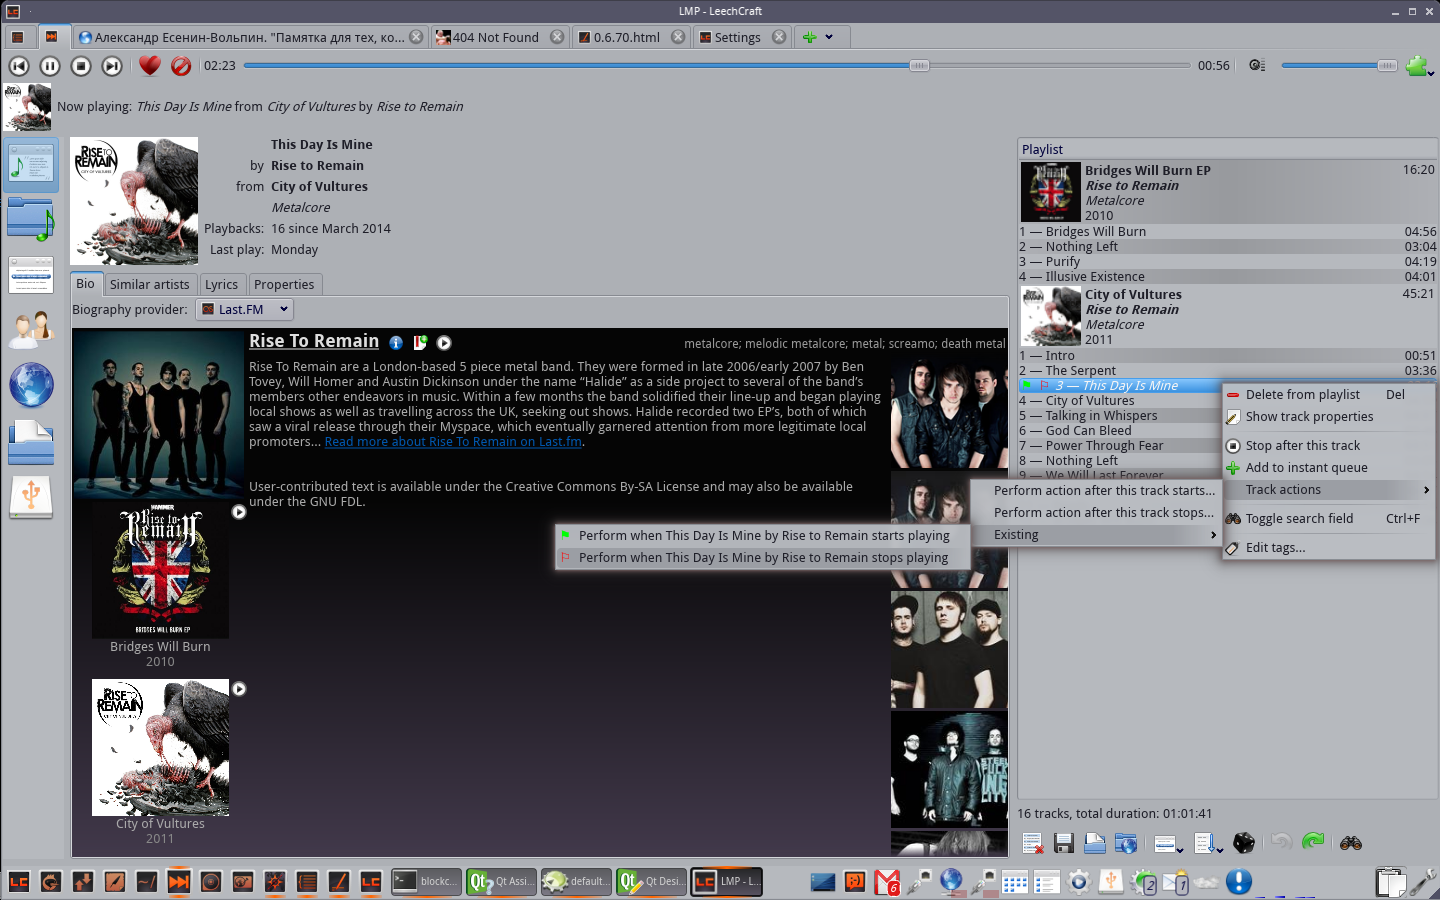The image size is (1440, 900).
Task: Choose Show track properties
Action: click(x=1329, y=417)
